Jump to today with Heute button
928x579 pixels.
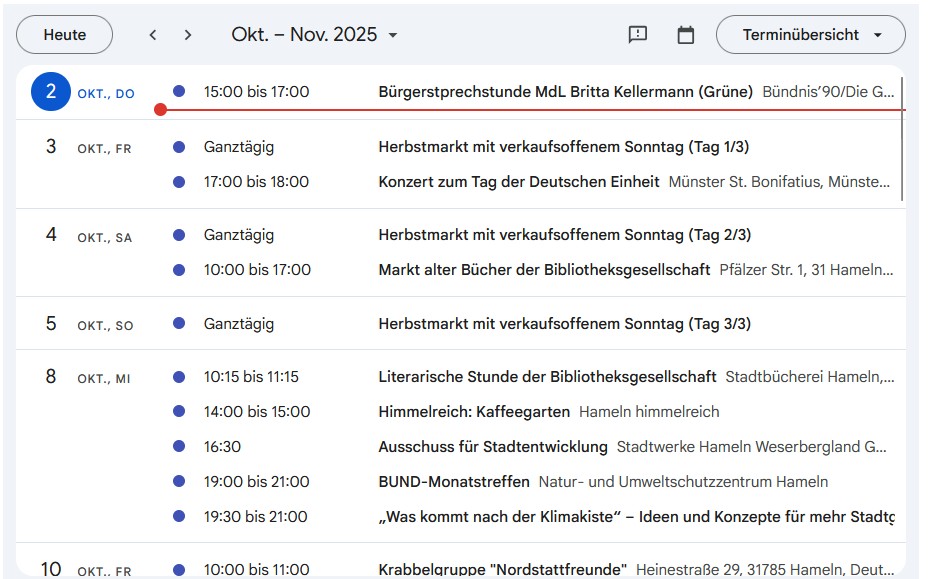point(65,35)
